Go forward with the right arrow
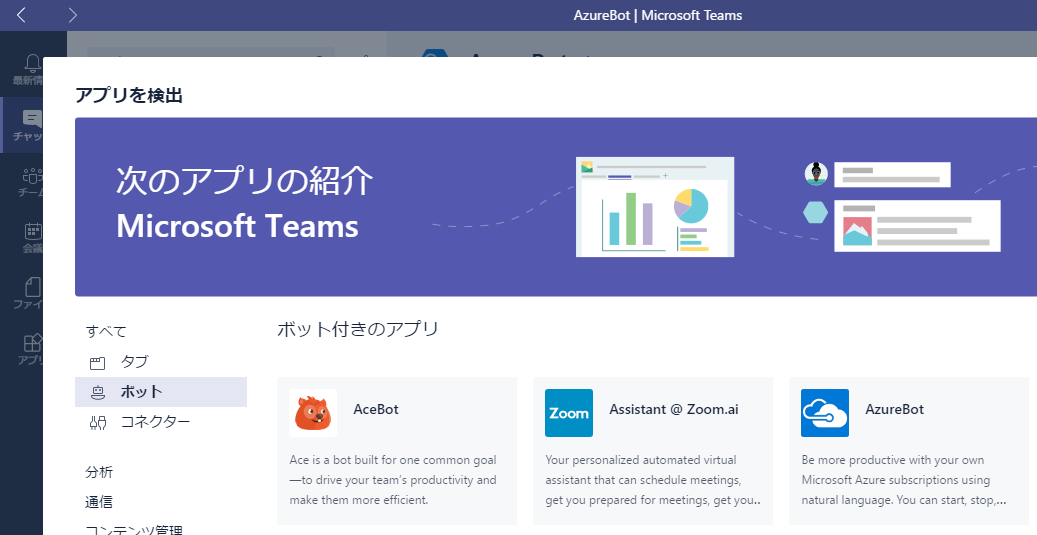Viewport: 1037px width, 535px height. click(x=73, y=15)
